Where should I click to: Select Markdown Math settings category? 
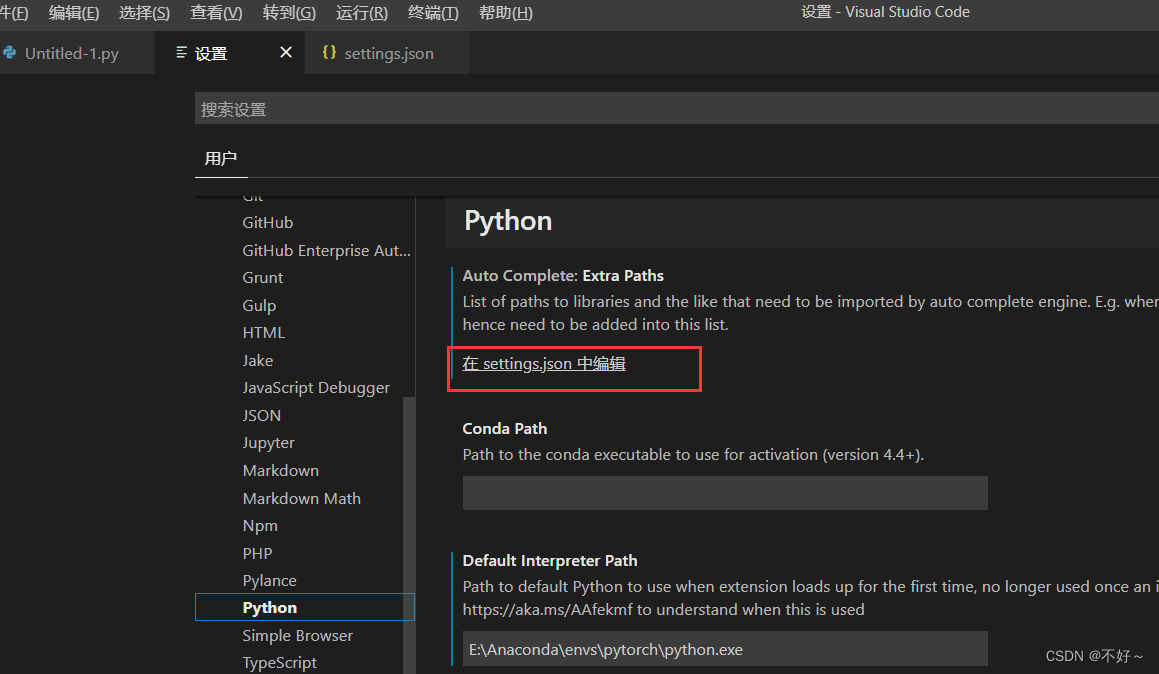coord(301,497)
